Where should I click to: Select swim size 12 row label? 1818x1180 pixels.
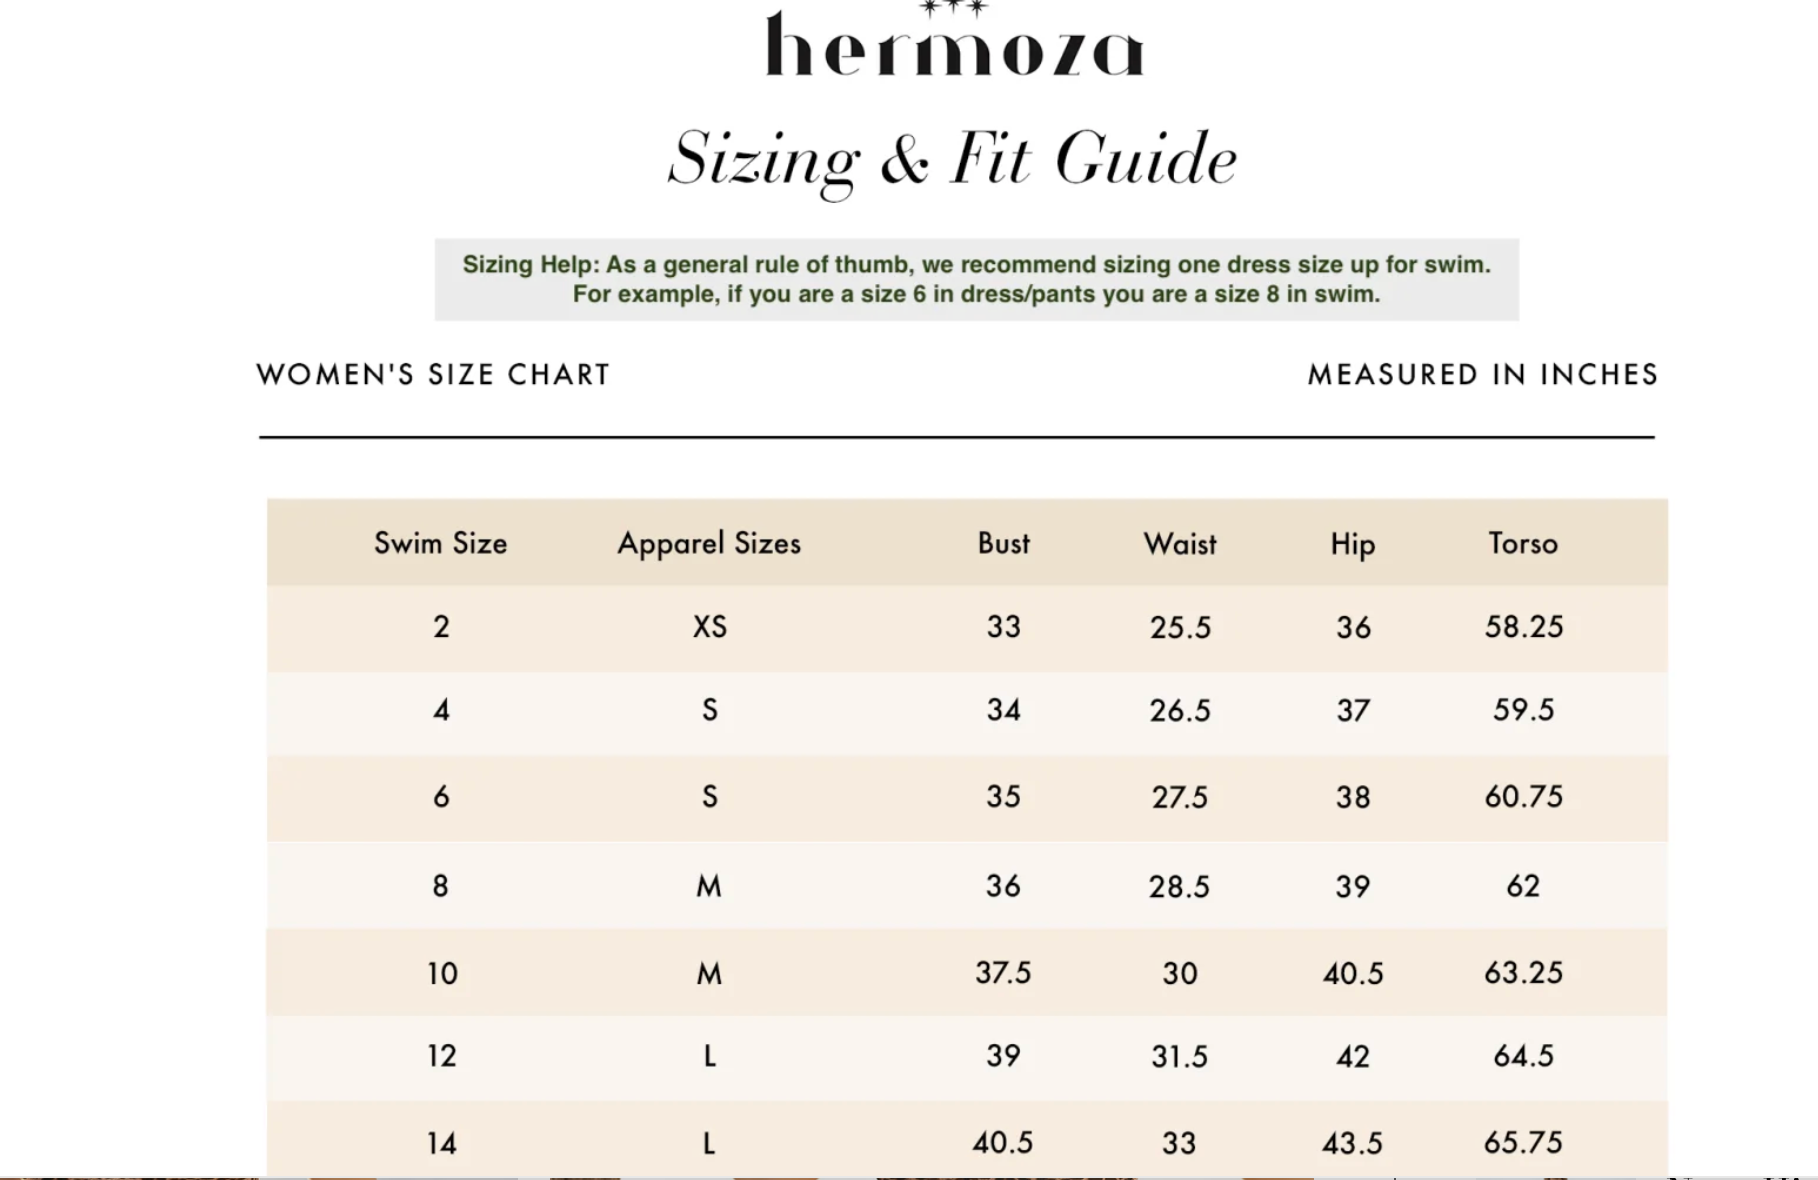click(442, 1057)
